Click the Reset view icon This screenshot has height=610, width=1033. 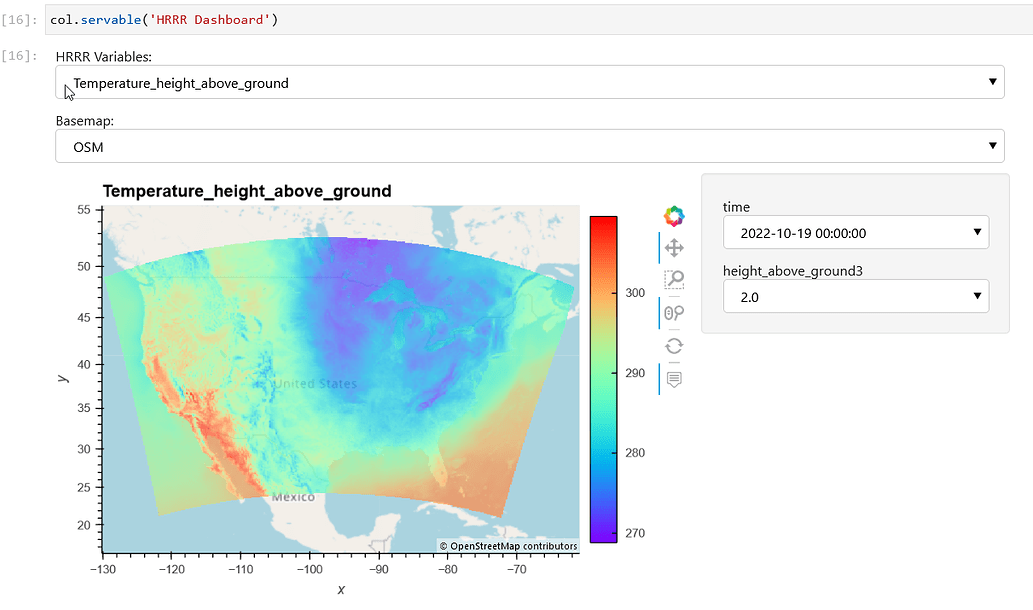pyautogui.click(x=674, y=345)
